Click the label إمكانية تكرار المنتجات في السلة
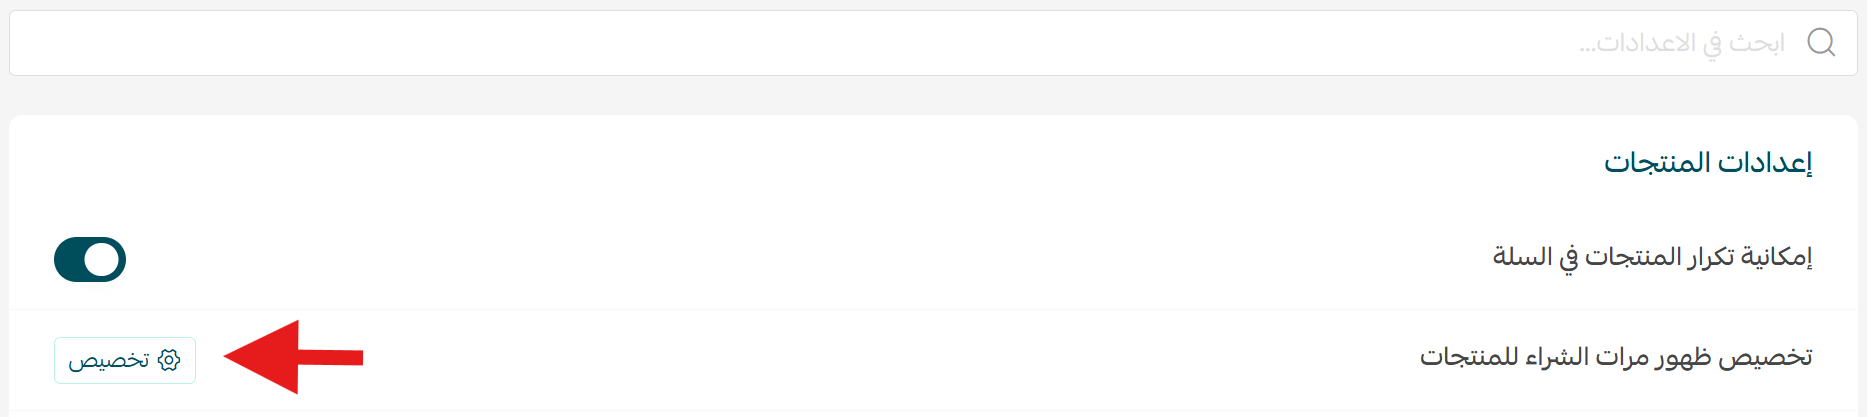The height and width of the screenshot is (417, 1867). click(x=1653, y=258)
